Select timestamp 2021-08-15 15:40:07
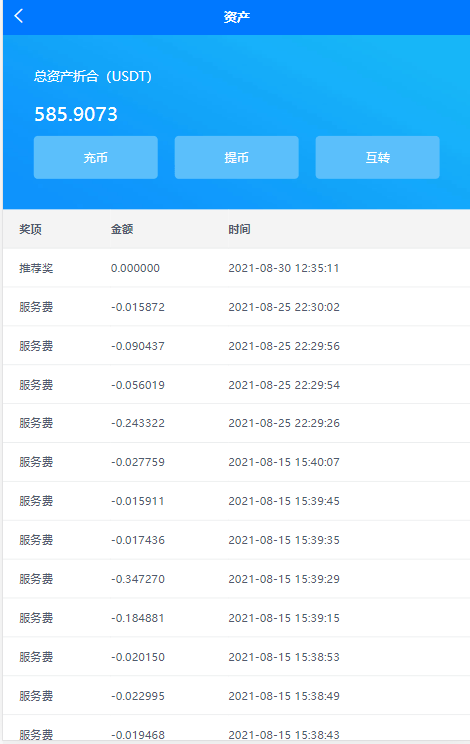Viewport: 470px width, 744px height. pyautogui.click(x=284, y=462)
